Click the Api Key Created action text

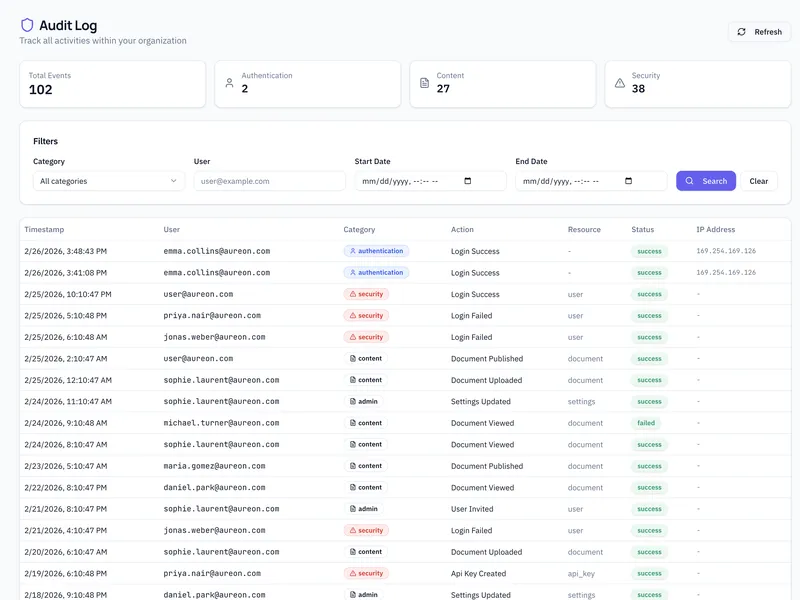[479, 573]
